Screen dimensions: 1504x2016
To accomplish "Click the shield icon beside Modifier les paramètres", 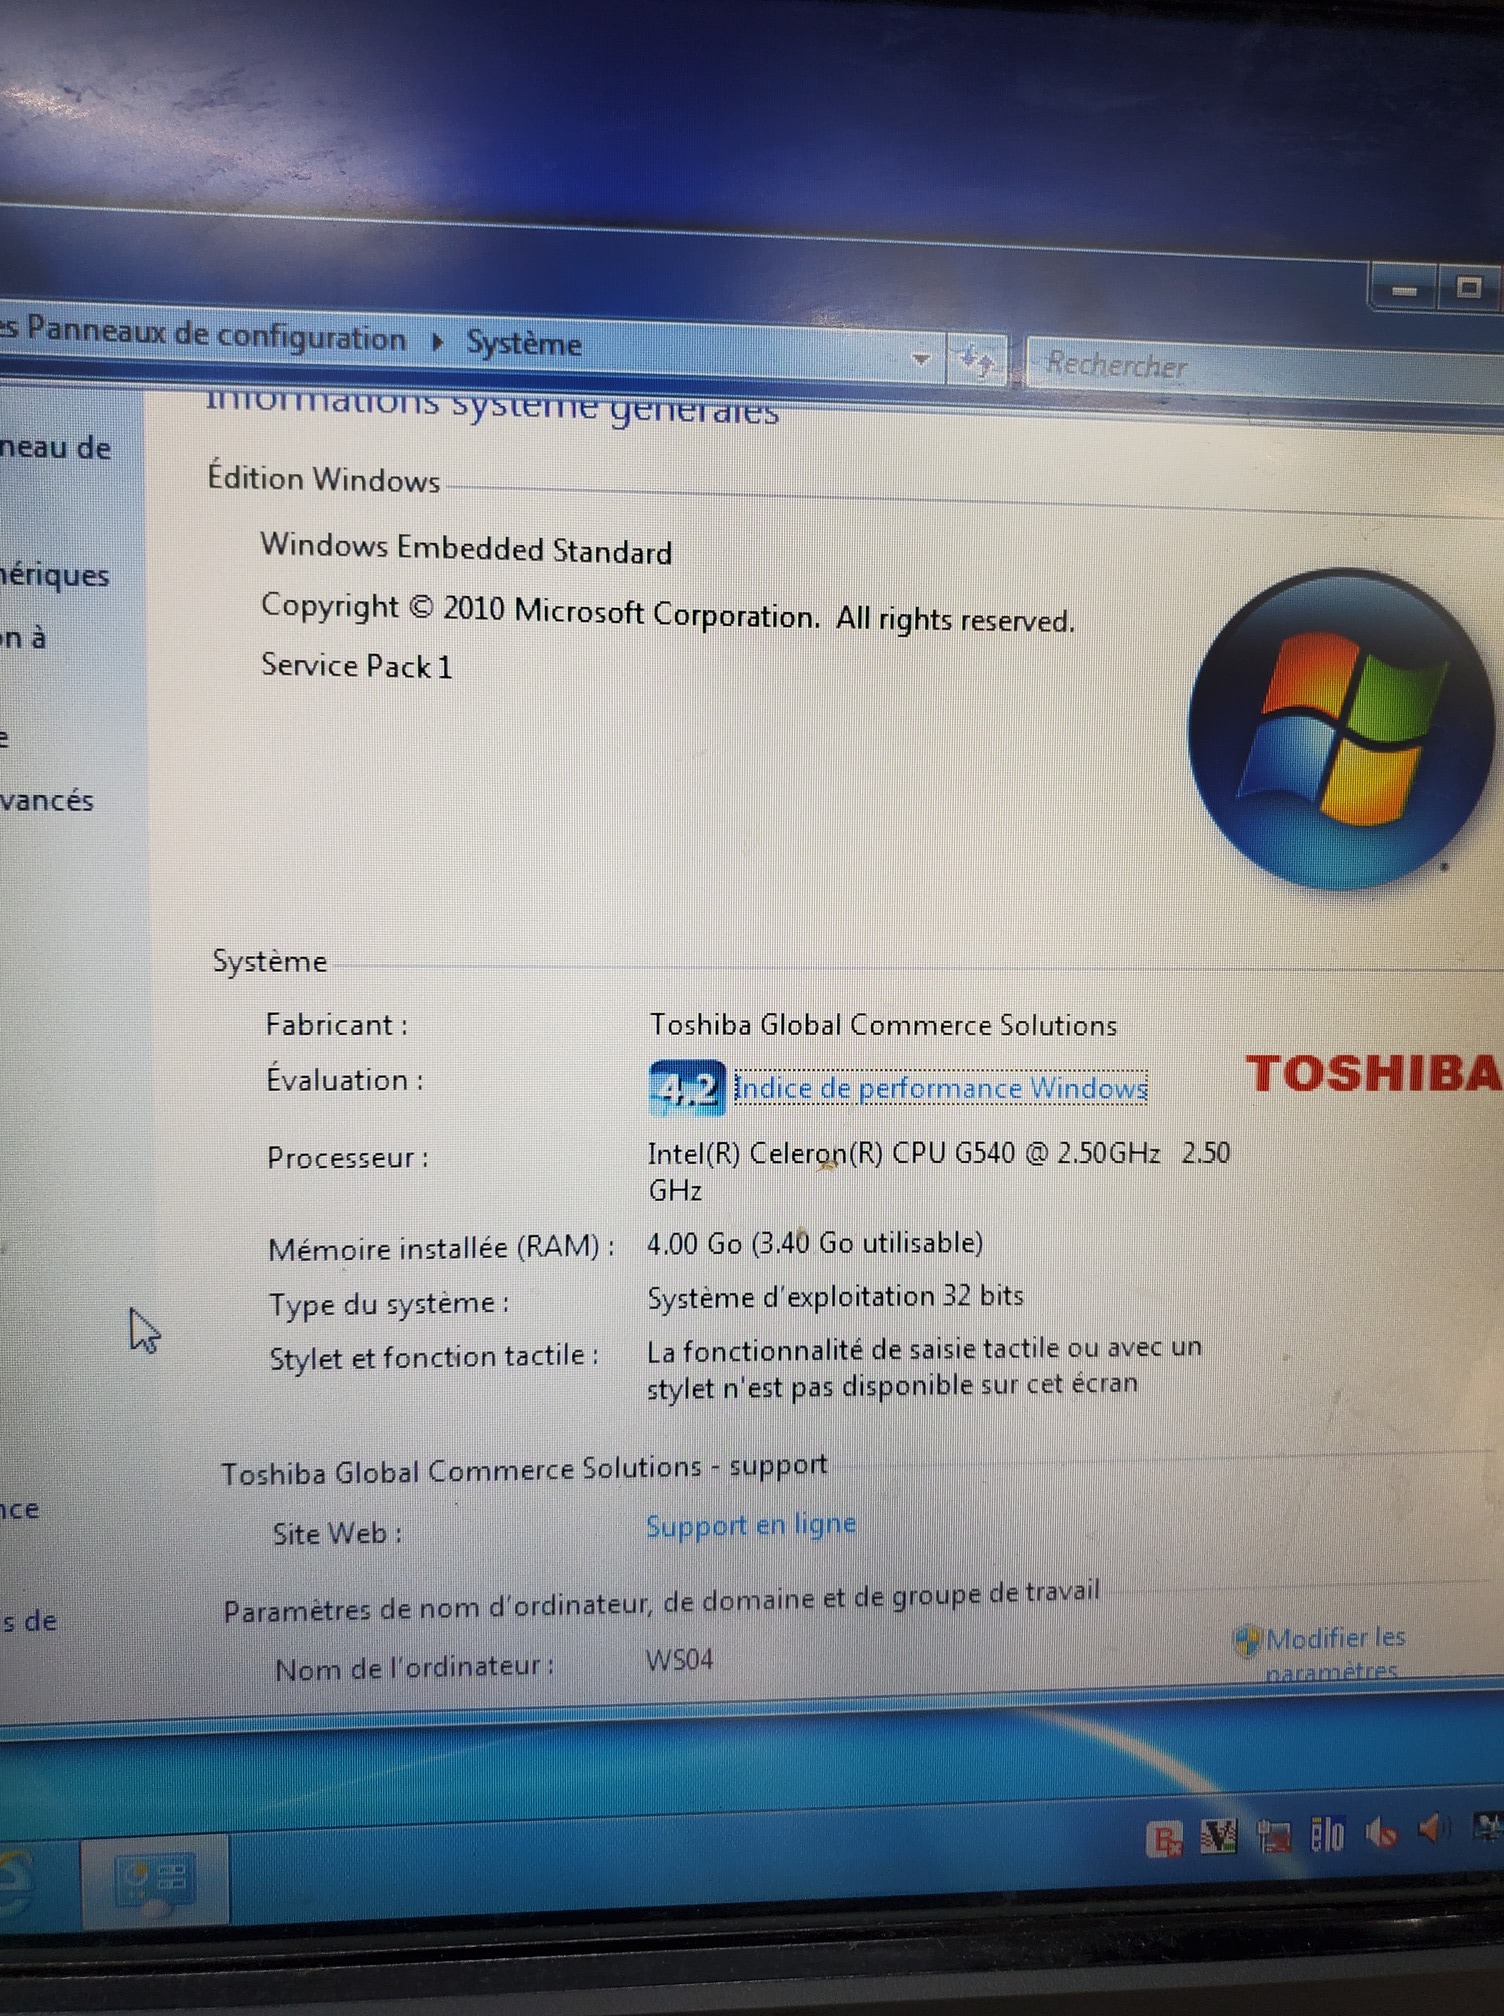I will pos(1247,1641).
